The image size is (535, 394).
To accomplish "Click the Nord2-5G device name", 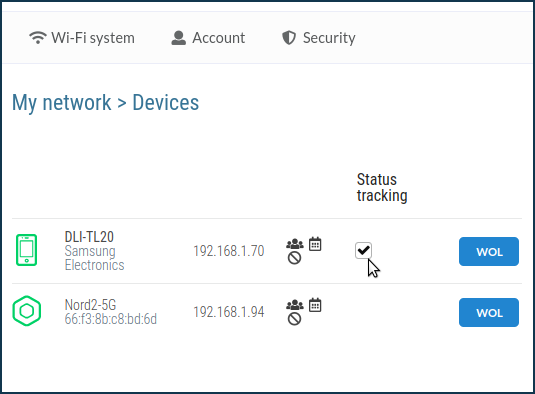I will coord(90,305).
